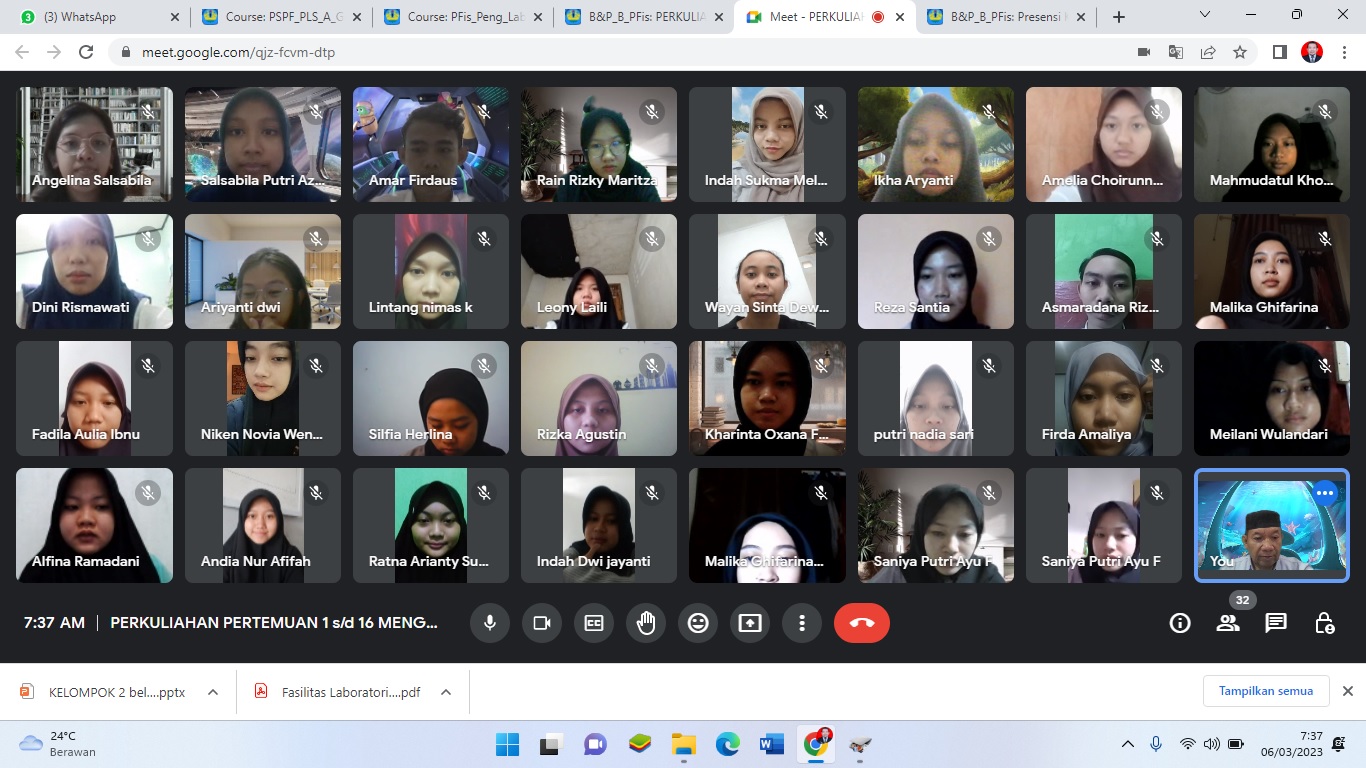
Task: Open host controls lock icon
Action: click(1324, 623)
